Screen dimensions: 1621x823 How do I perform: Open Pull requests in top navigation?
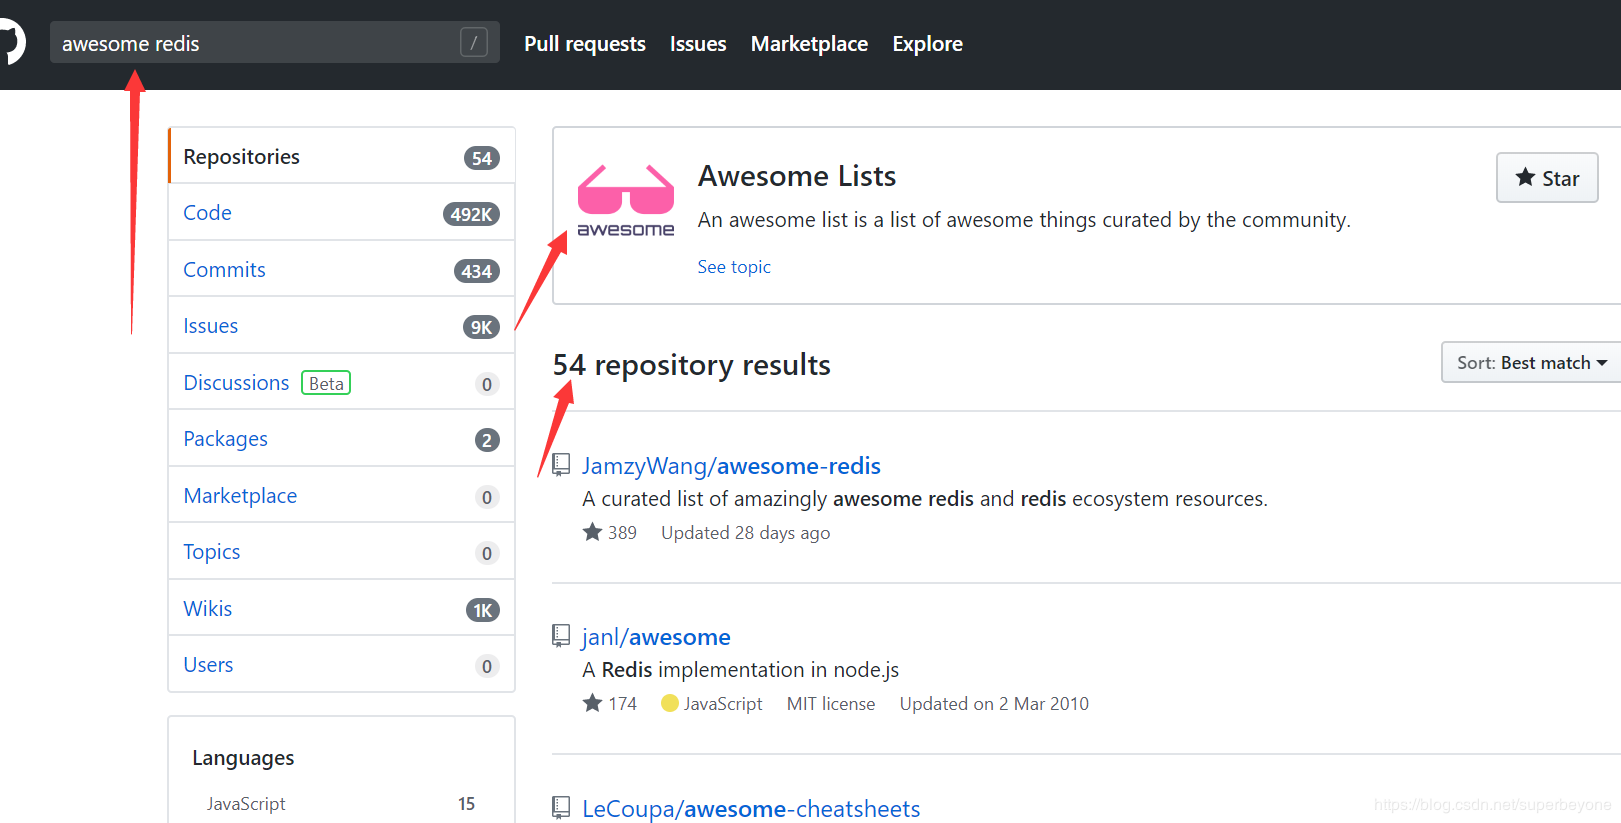585,44
